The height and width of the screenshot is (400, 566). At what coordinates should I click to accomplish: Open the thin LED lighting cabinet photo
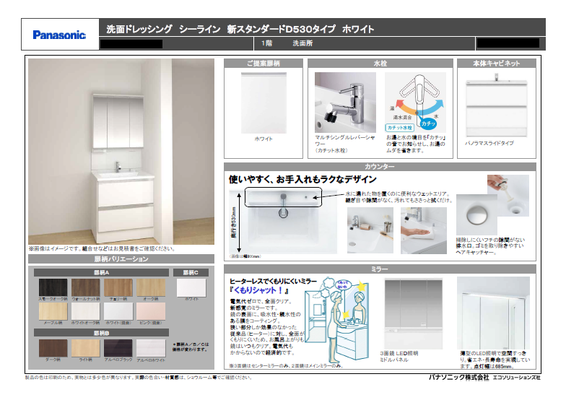[493, 313]
